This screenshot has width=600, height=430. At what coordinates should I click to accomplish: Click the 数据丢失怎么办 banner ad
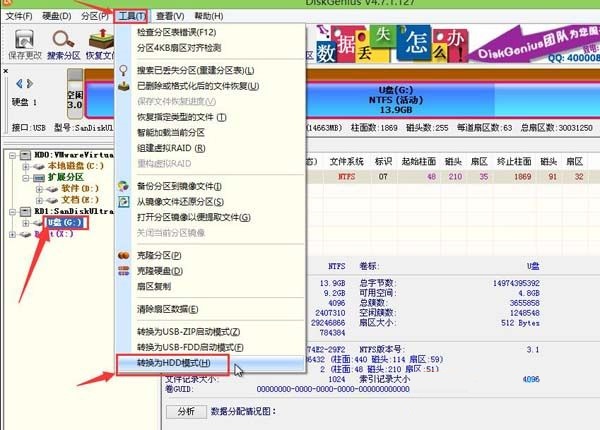coord(392,44)
